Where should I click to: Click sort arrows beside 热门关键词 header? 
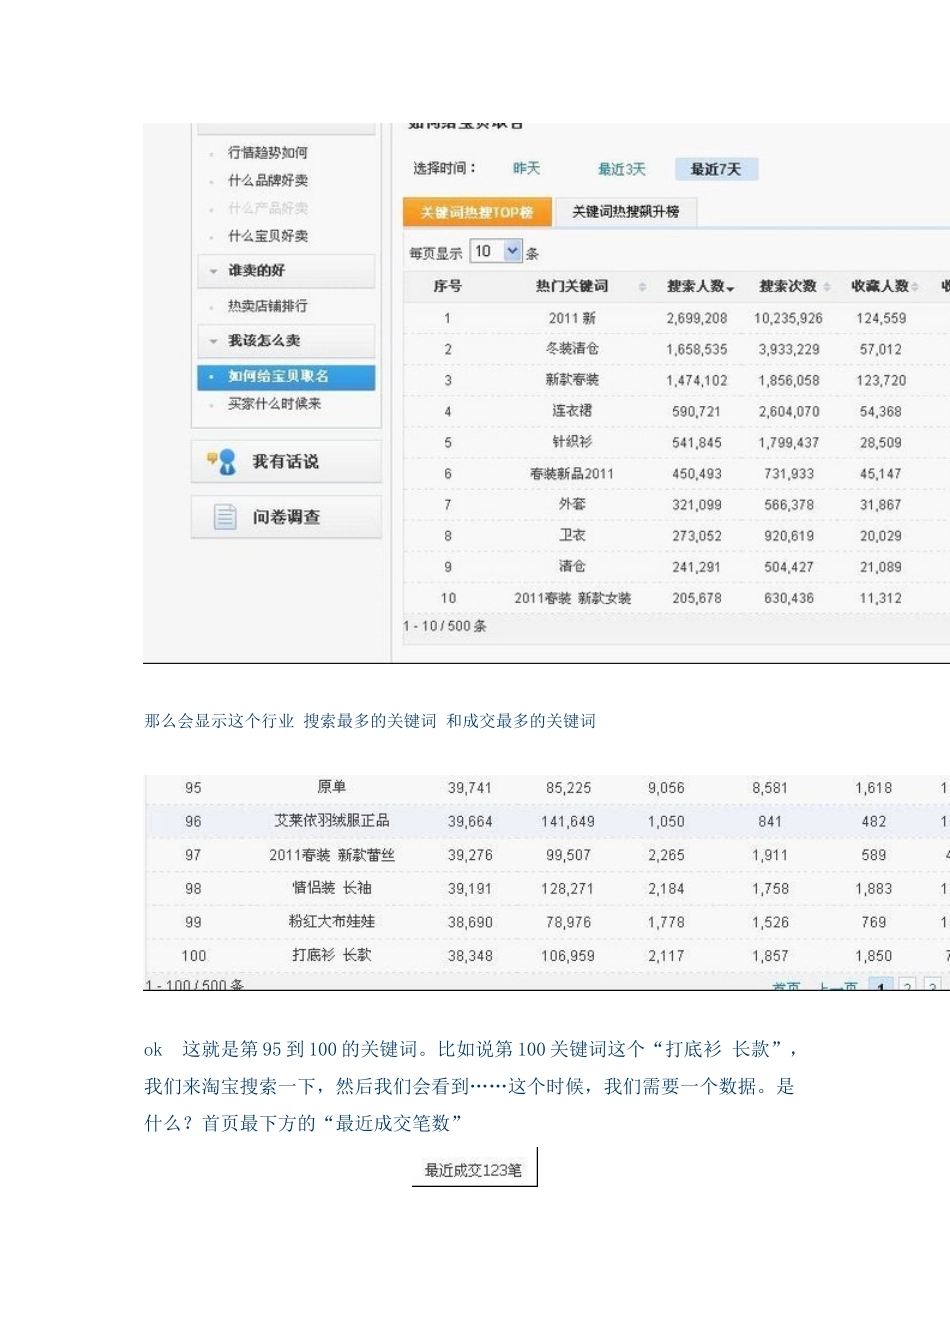tap(642, 287)
